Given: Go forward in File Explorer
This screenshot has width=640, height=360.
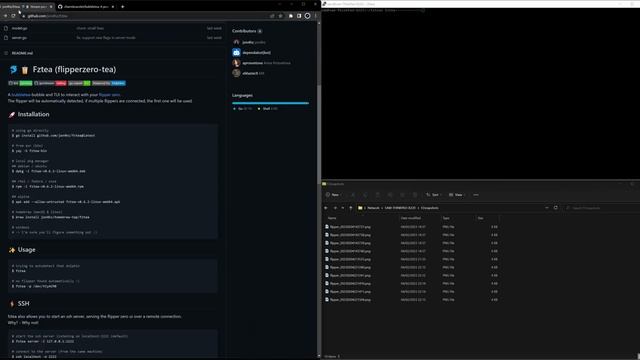Looking at the screenshot, I should point(335,208).
